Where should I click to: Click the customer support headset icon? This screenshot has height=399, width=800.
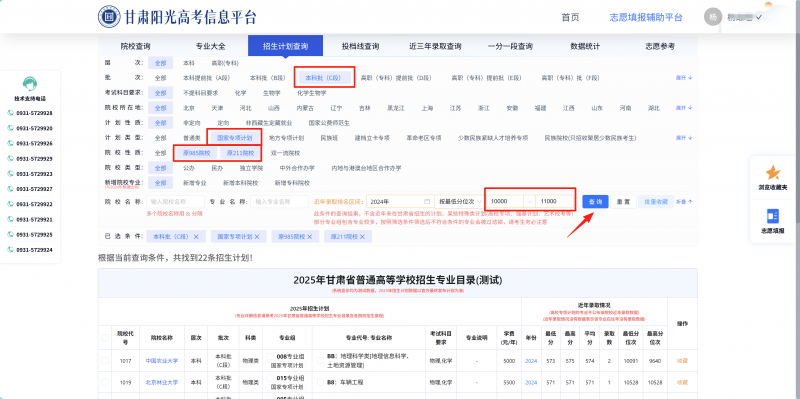[30, 84]
